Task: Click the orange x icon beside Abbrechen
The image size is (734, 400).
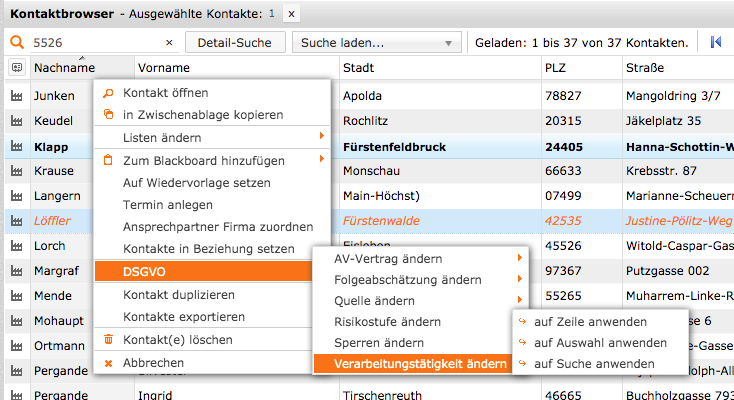Action: [108, 363]
